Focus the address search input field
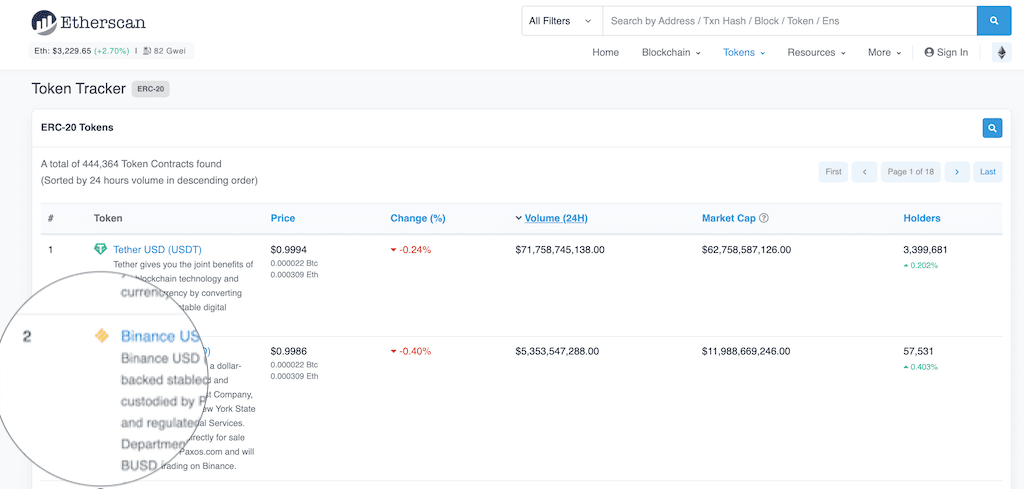The height and width of the screenshot is (489, 1024). 790,21
